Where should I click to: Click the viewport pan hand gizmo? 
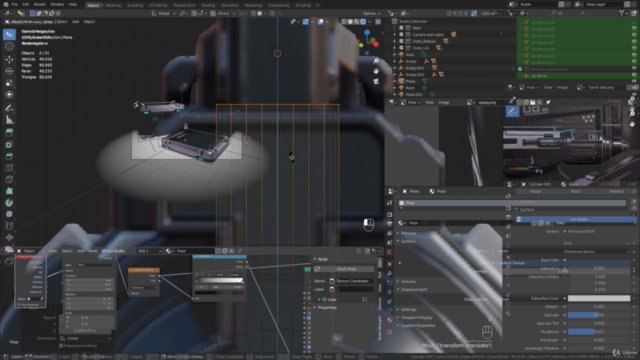click(x=376, y=71)
